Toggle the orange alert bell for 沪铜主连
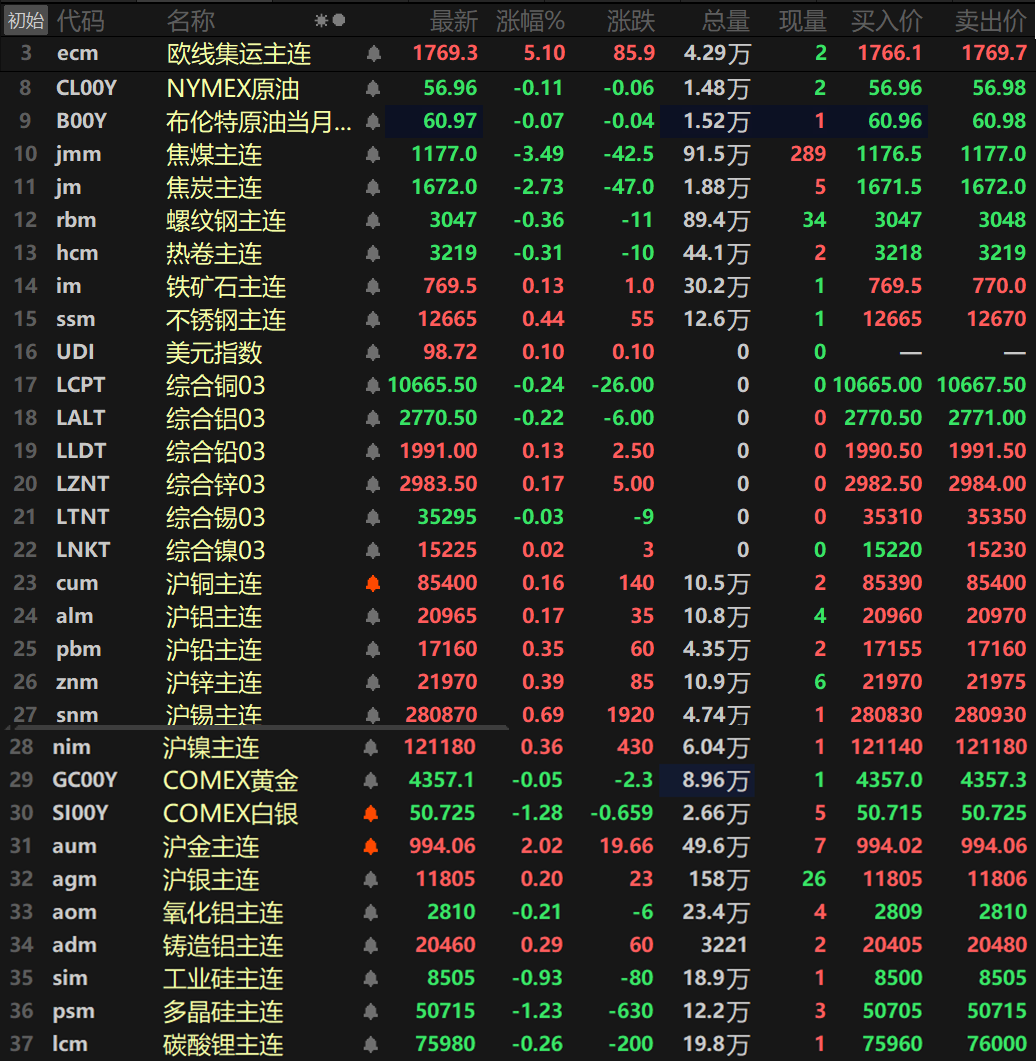This screenshot has height=1061, width=1036. 373,583
